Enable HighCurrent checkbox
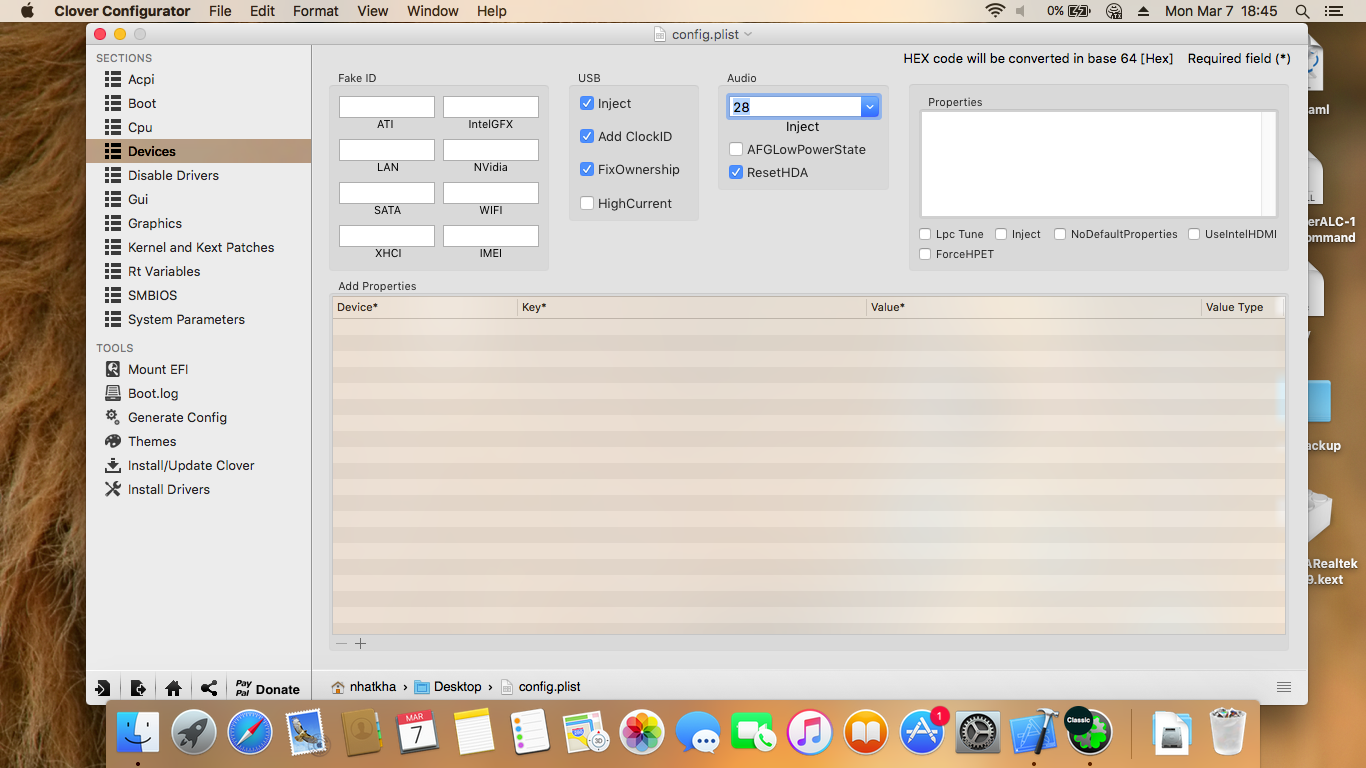1366x768 pixels. [x=587, y=203]
